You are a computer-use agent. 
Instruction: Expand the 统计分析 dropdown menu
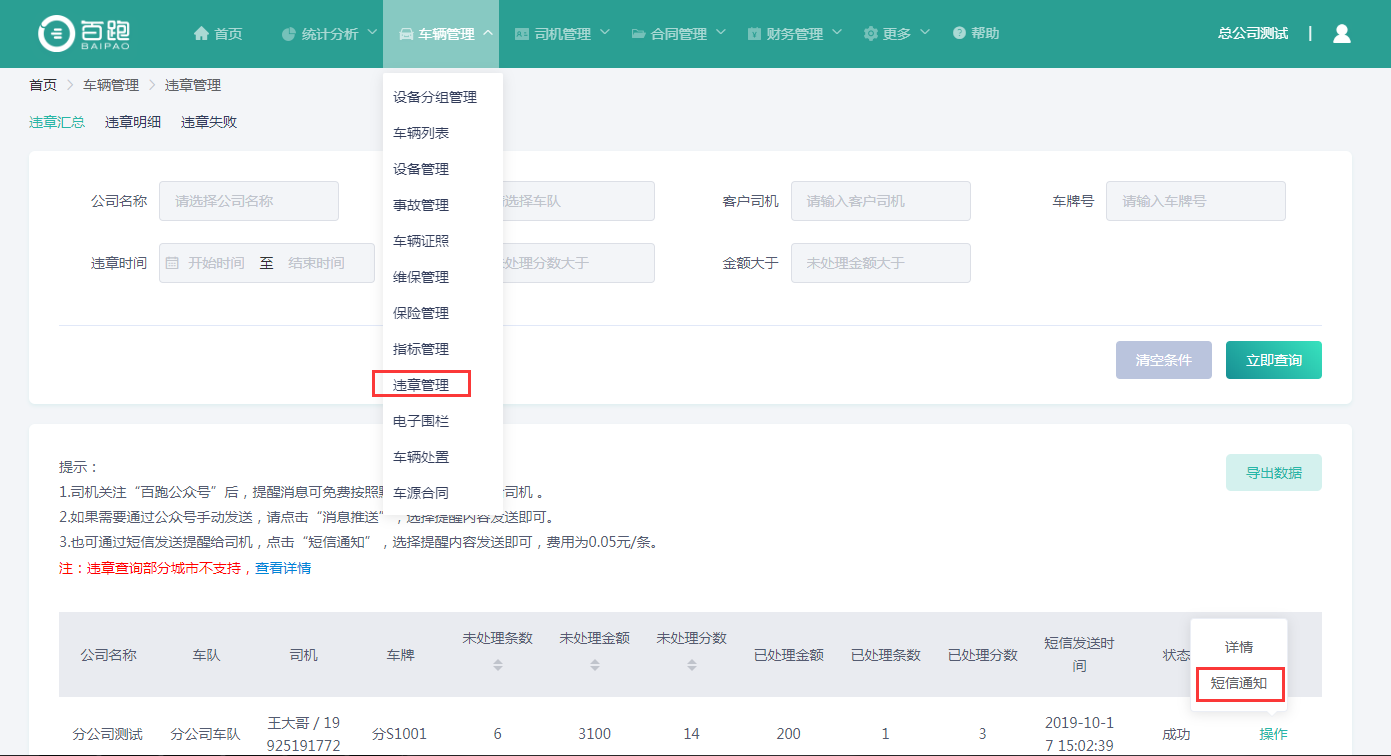(329, 34)
